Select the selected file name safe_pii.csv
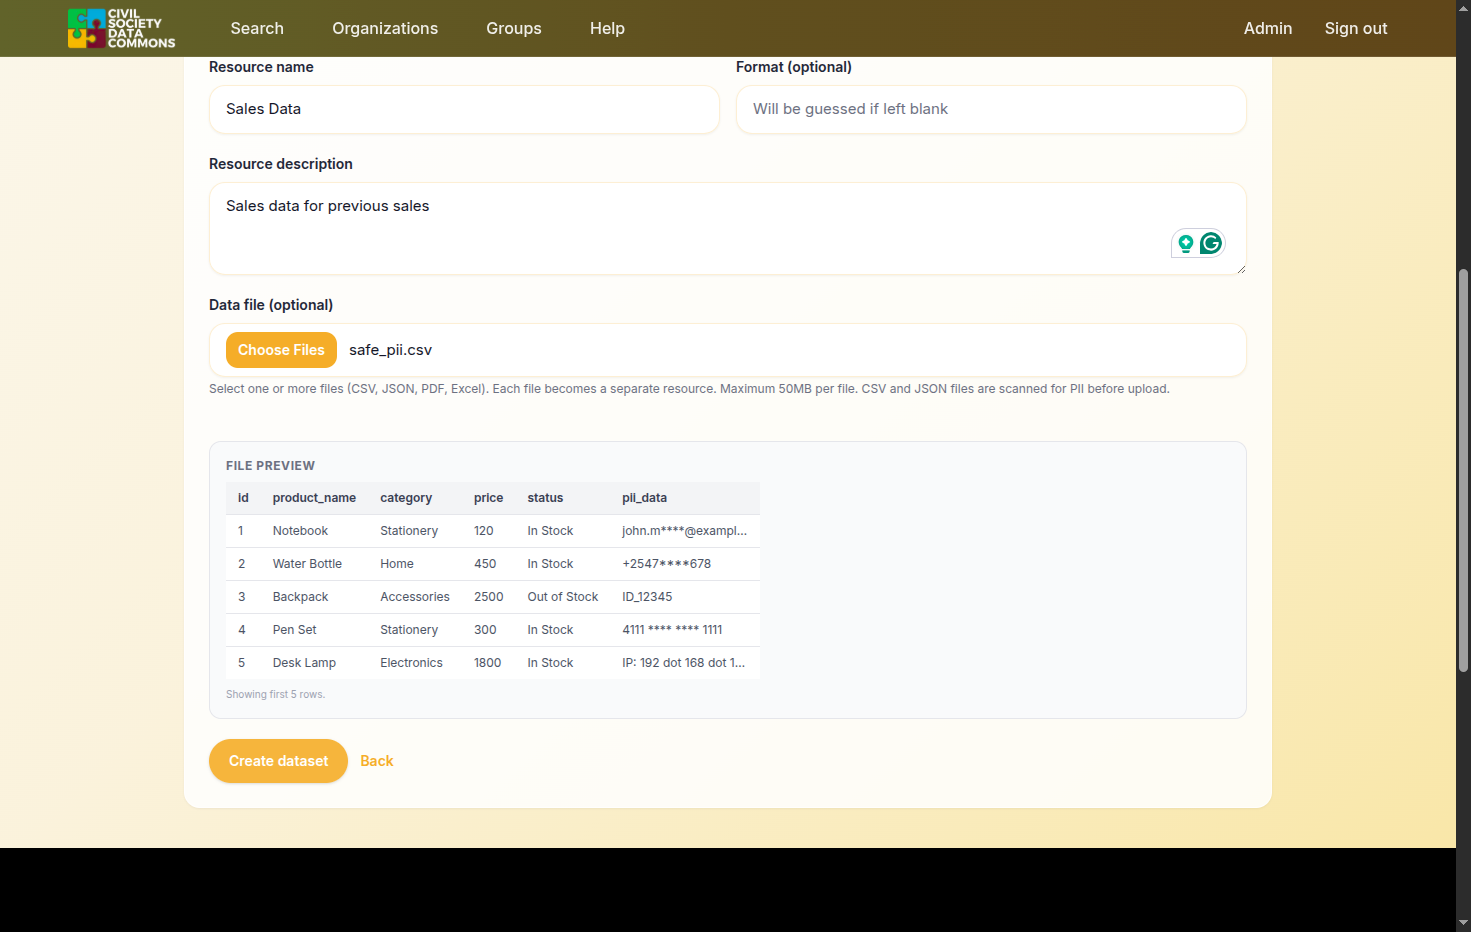Screen dimensions: 1471x932 click(391, 350)
